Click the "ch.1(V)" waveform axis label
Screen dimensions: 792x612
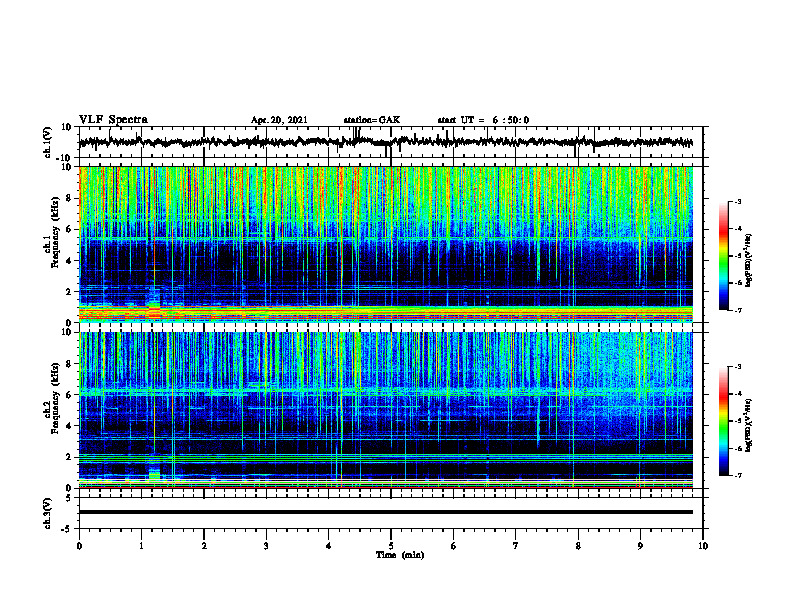click(x=48, y=142)
